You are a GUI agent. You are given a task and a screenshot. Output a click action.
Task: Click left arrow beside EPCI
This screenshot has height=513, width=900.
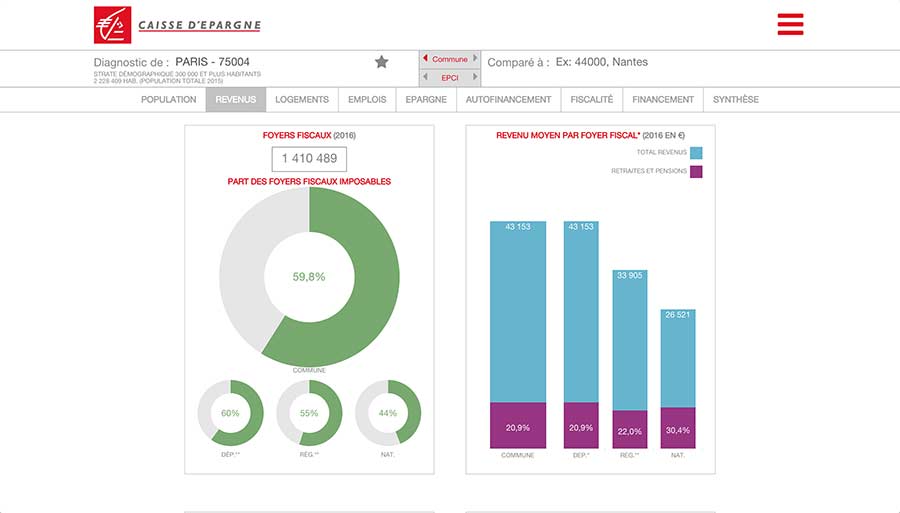425,77
